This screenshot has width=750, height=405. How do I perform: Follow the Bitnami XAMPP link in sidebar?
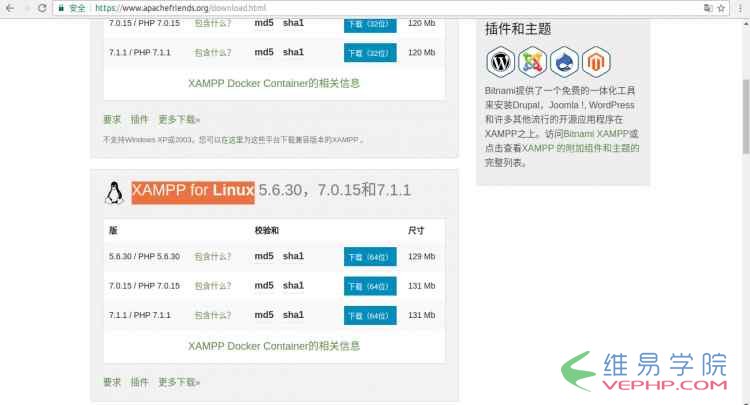click(596, 134)
